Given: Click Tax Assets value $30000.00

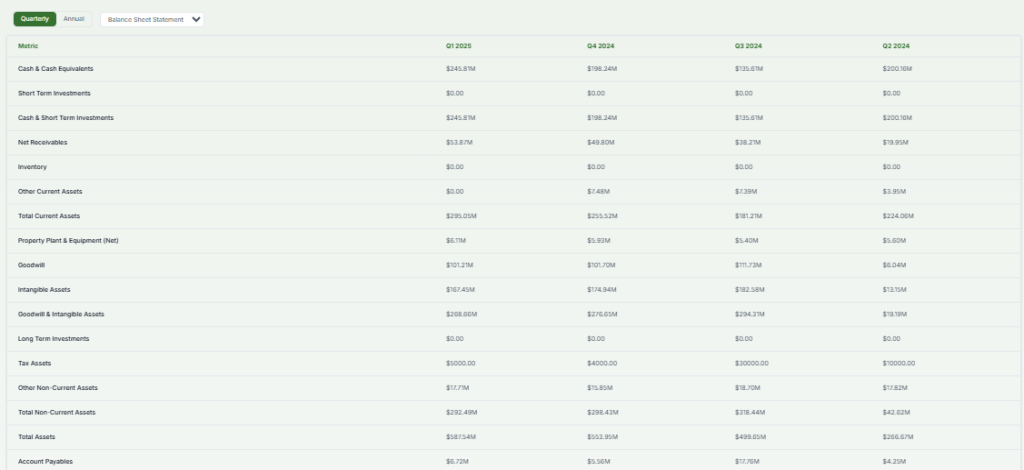Looking at the screenshot, I should 752,364.
